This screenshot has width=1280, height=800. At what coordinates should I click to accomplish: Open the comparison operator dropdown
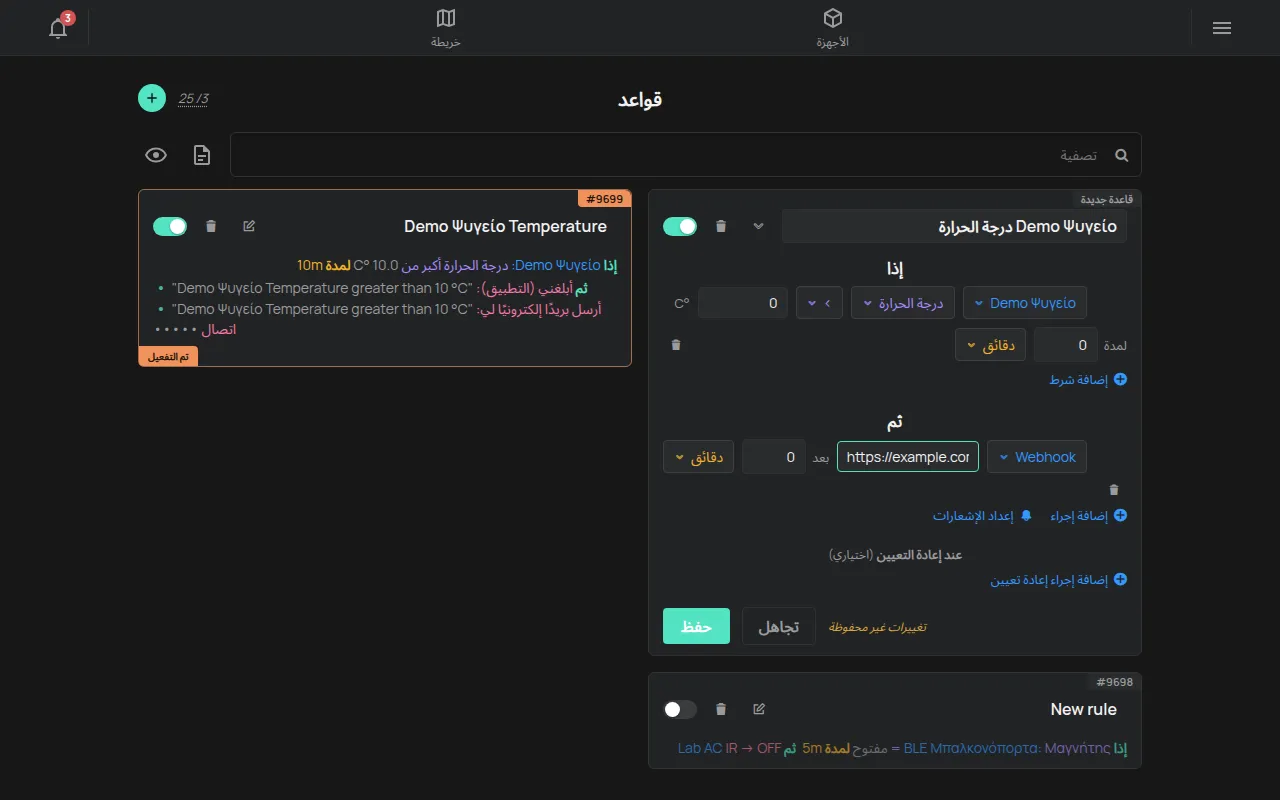pos(819,303)
